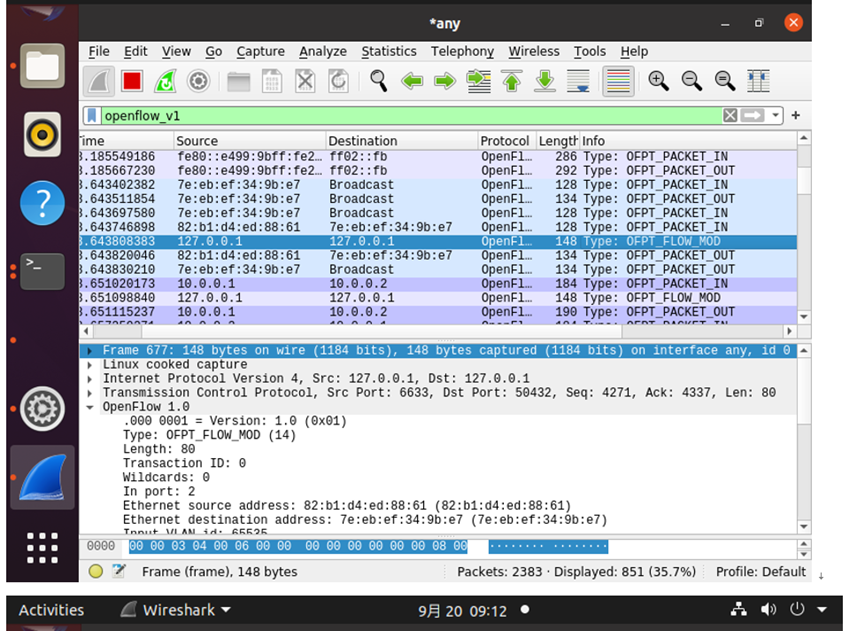Viewport: 865px width, 631px height.
Task: Click the openflow_v1 filter field
Action: (x=411, y=115)
